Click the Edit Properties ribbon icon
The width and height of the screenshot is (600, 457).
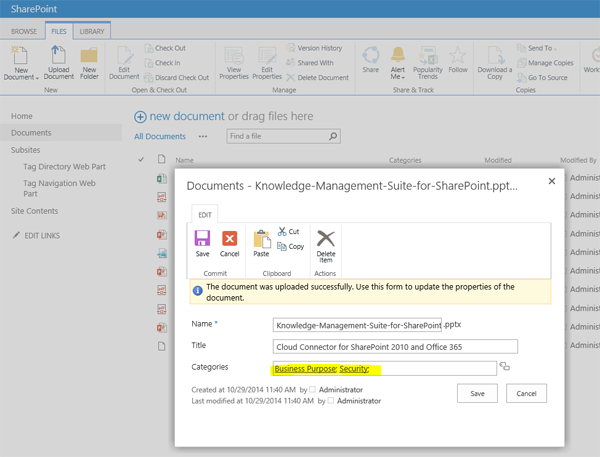267,55
